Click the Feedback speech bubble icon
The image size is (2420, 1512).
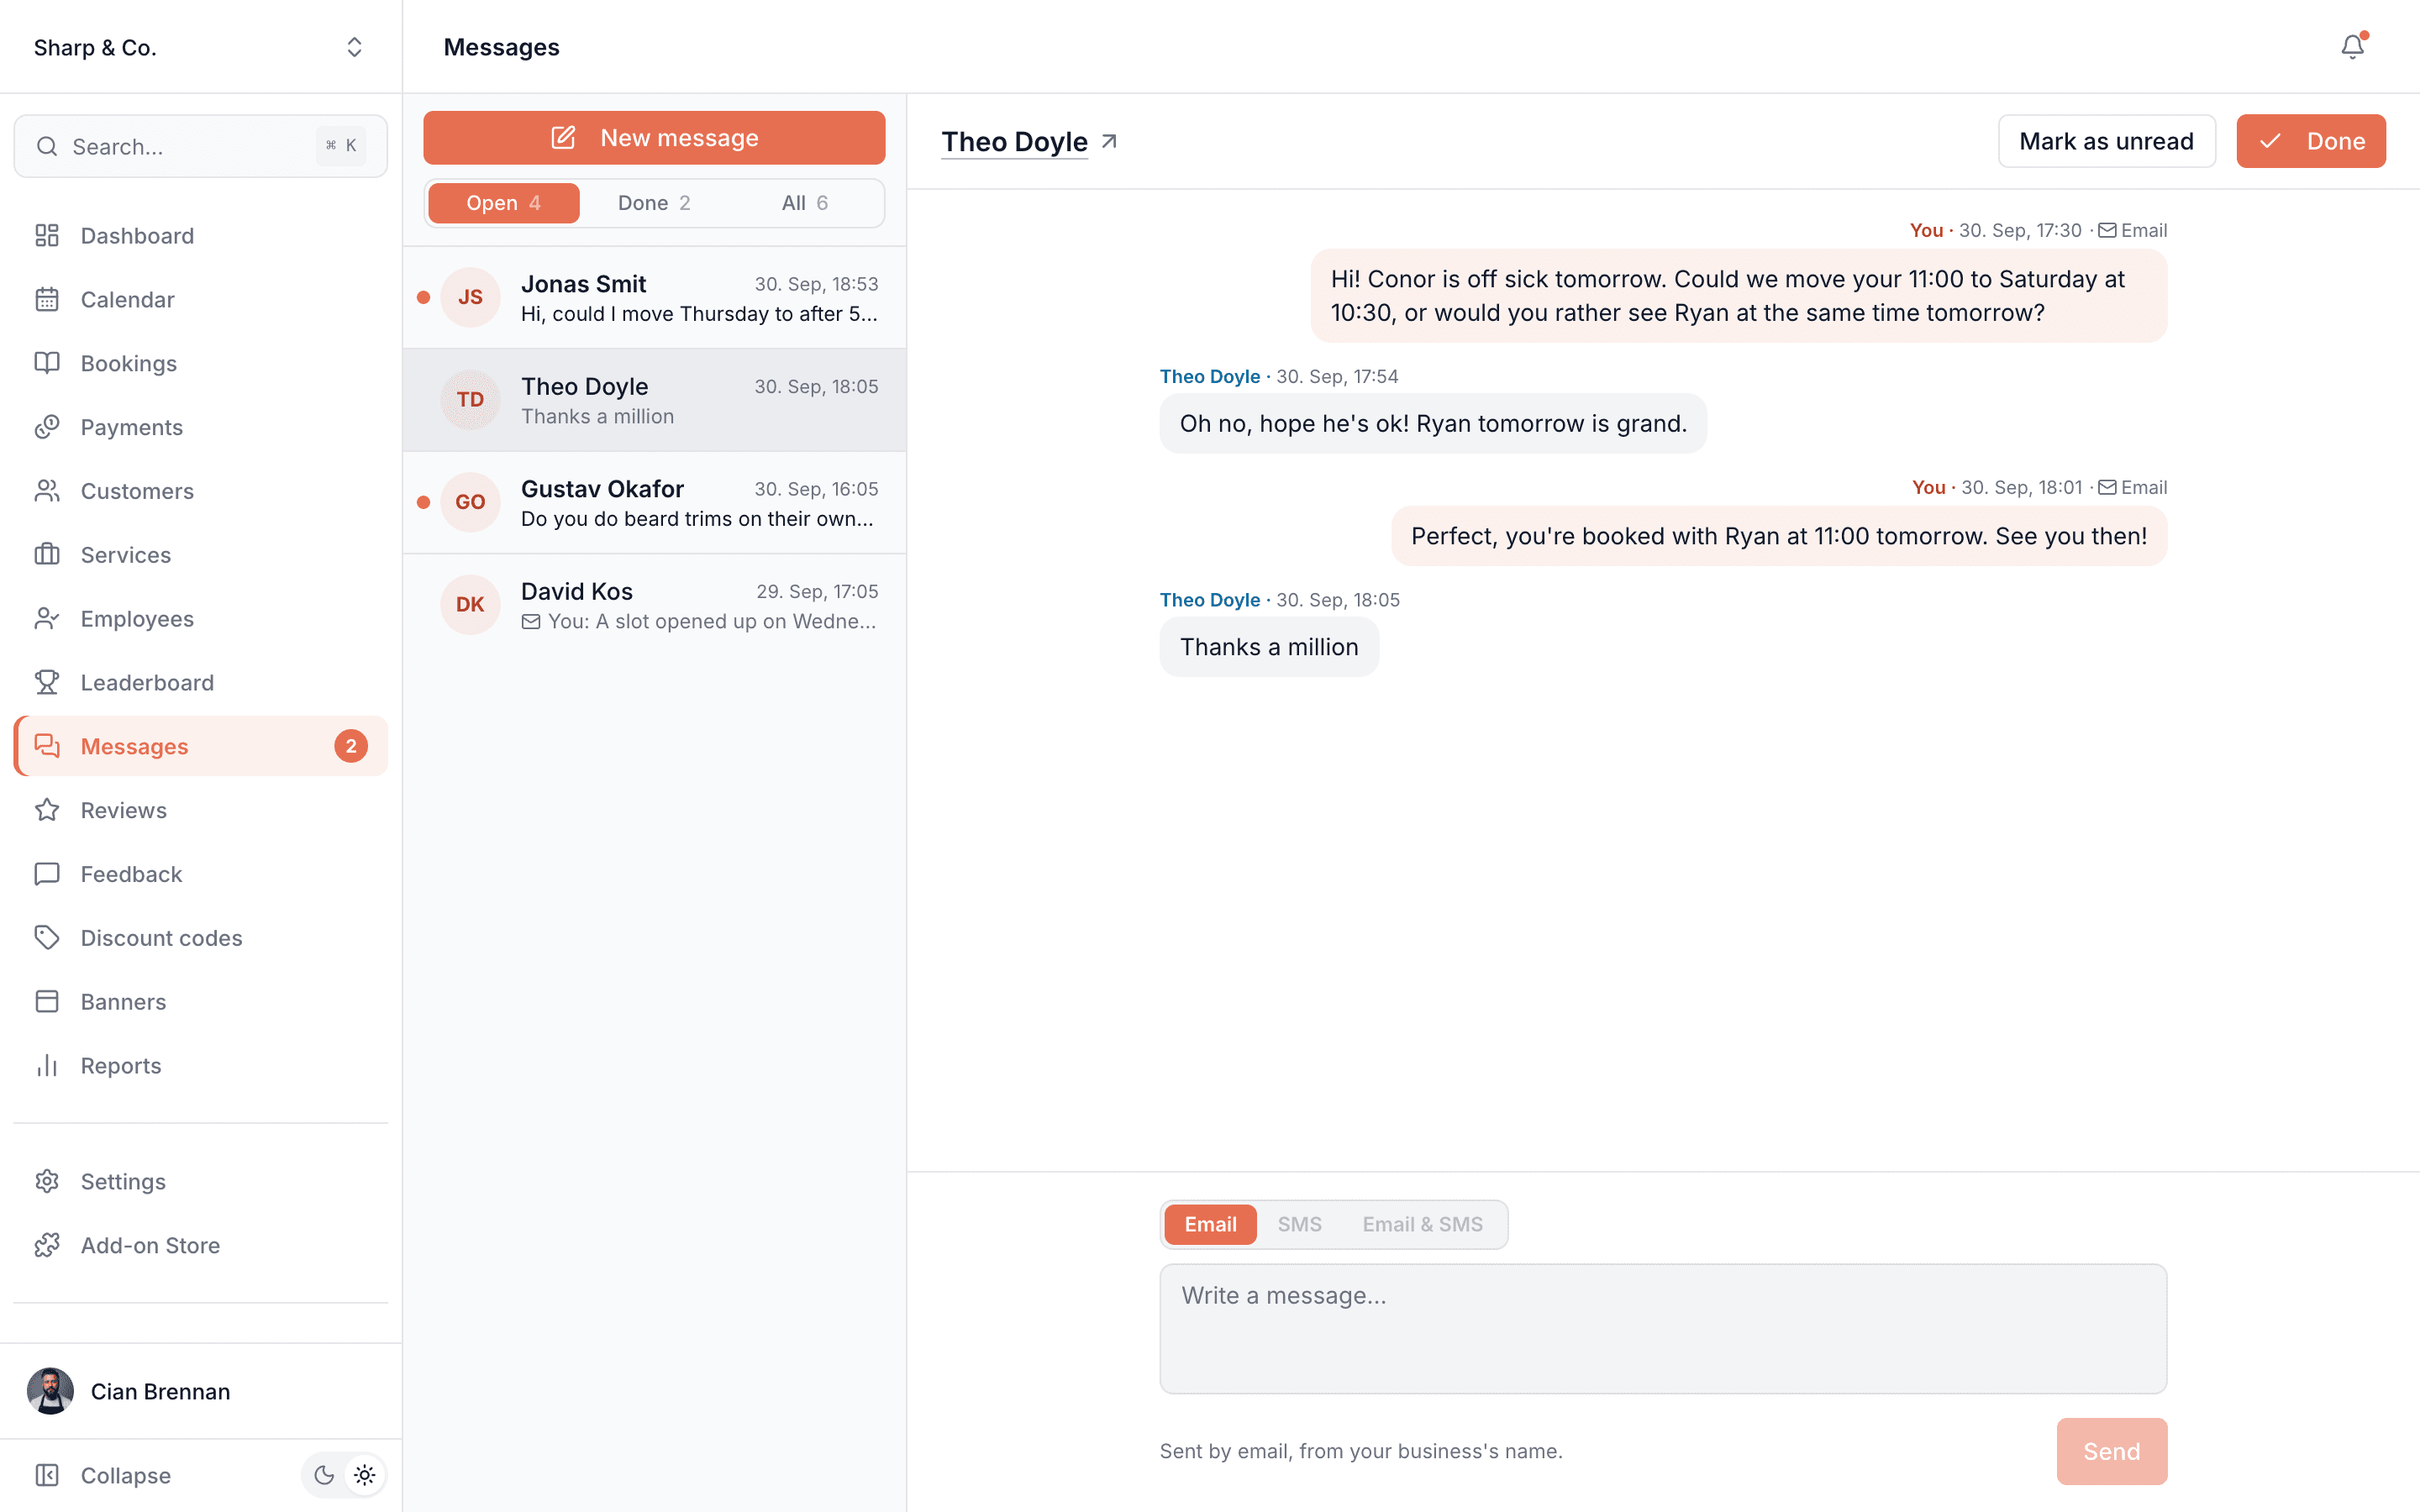point(47,874)
